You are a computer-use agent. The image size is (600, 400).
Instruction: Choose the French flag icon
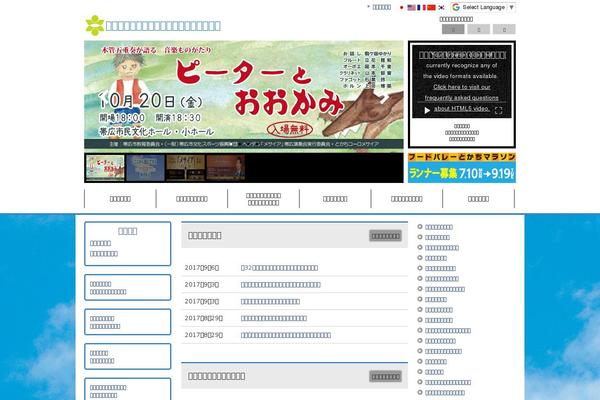pos(421,8)
